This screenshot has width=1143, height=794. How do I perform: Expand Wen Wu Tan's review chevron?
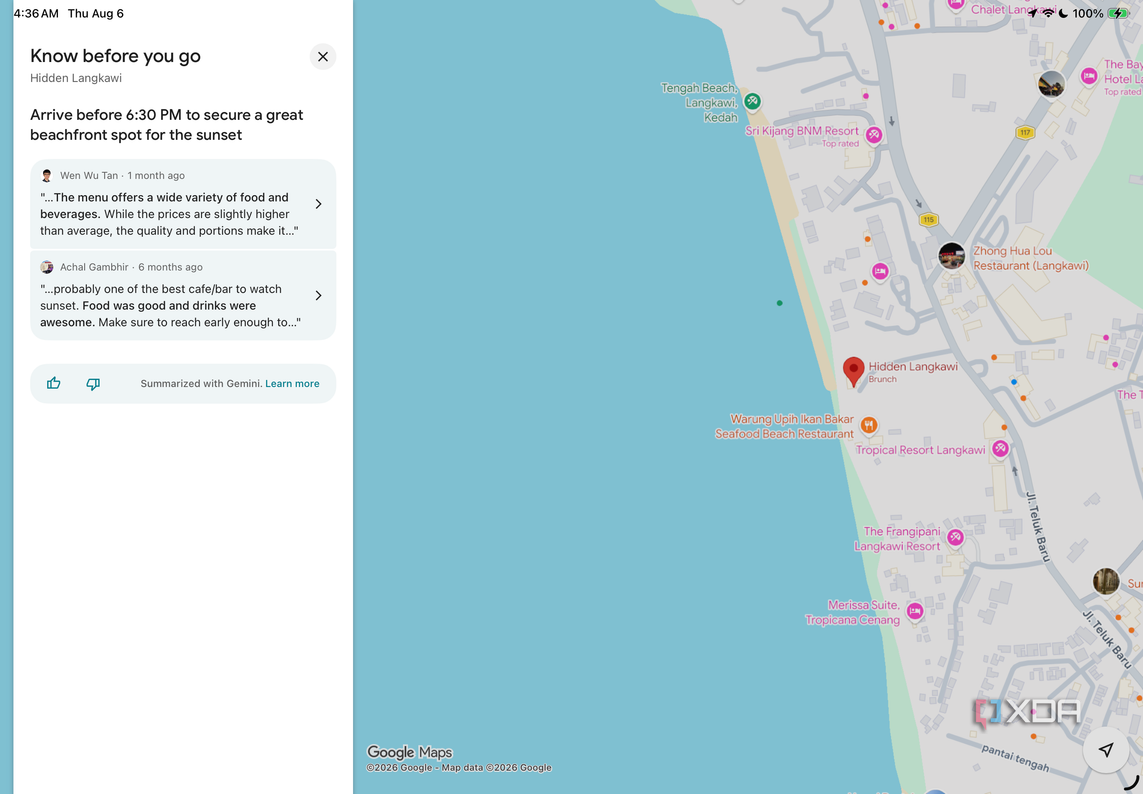click(319, 204)
